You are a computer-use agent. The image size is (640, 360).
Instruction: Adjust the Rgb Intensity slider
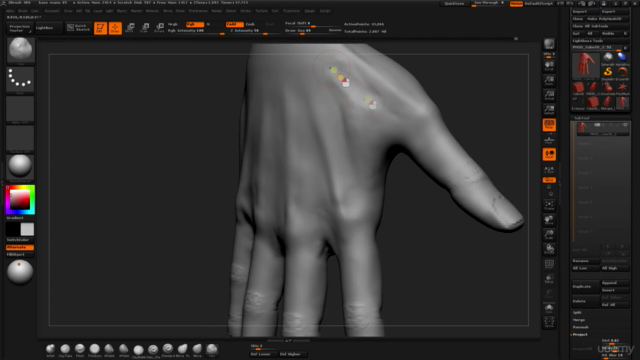(x=196, y=31)
